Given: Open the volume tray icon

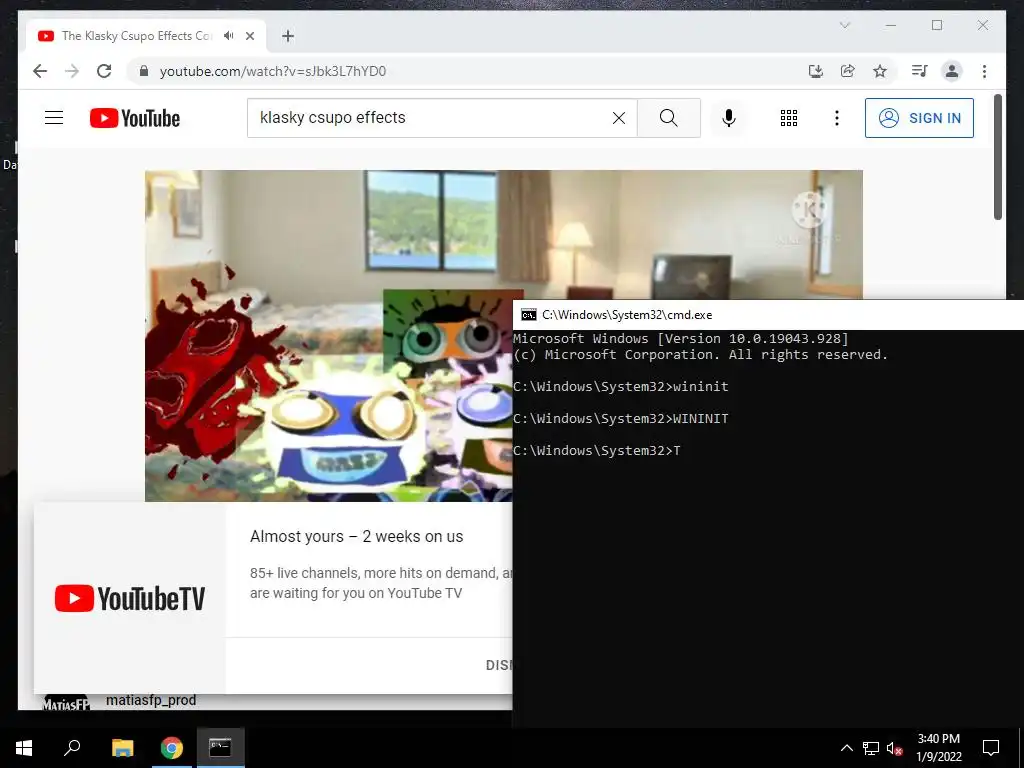Looking at the screenshot, I should pos(894,748).
